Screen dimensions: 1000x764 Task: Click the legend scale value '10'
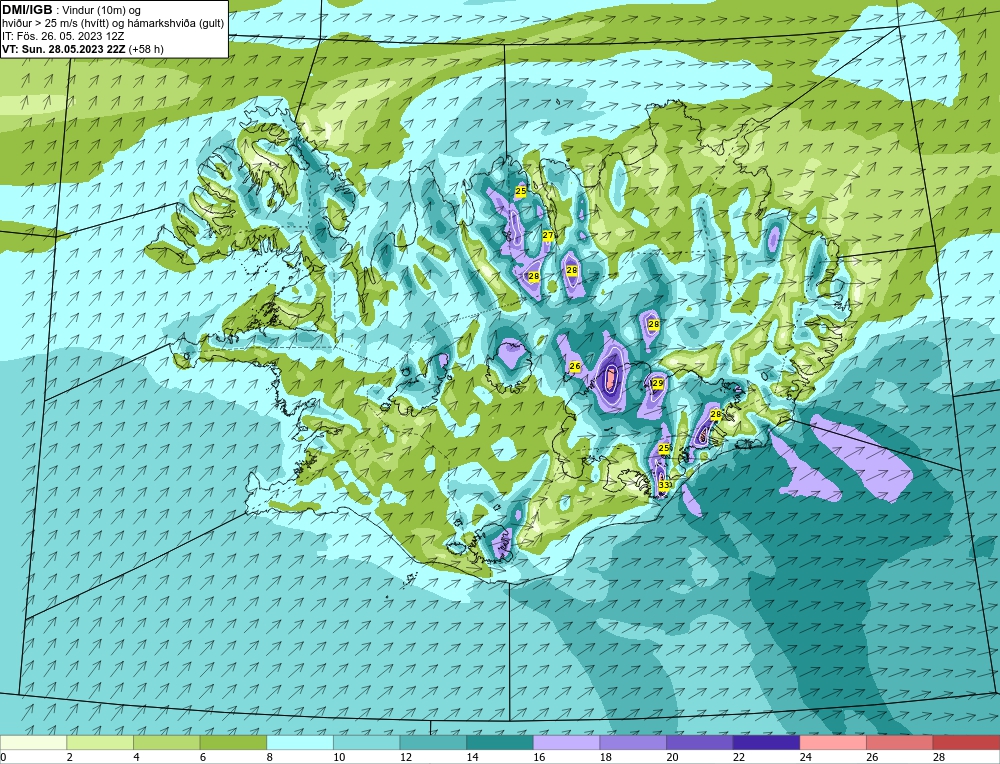tap(339, 757)
